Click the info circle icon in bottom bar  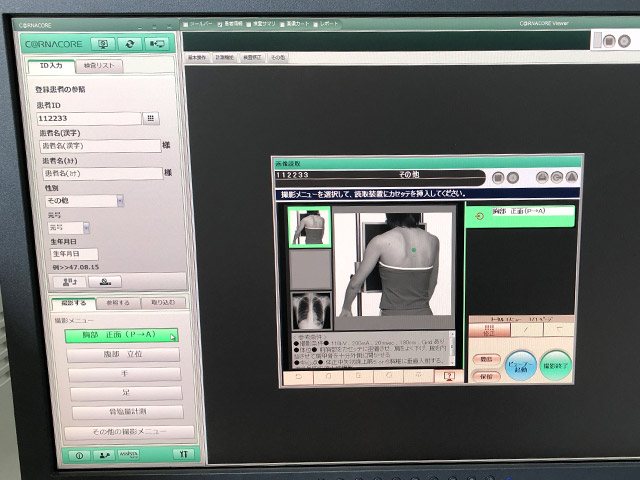(x=79, y=456)
